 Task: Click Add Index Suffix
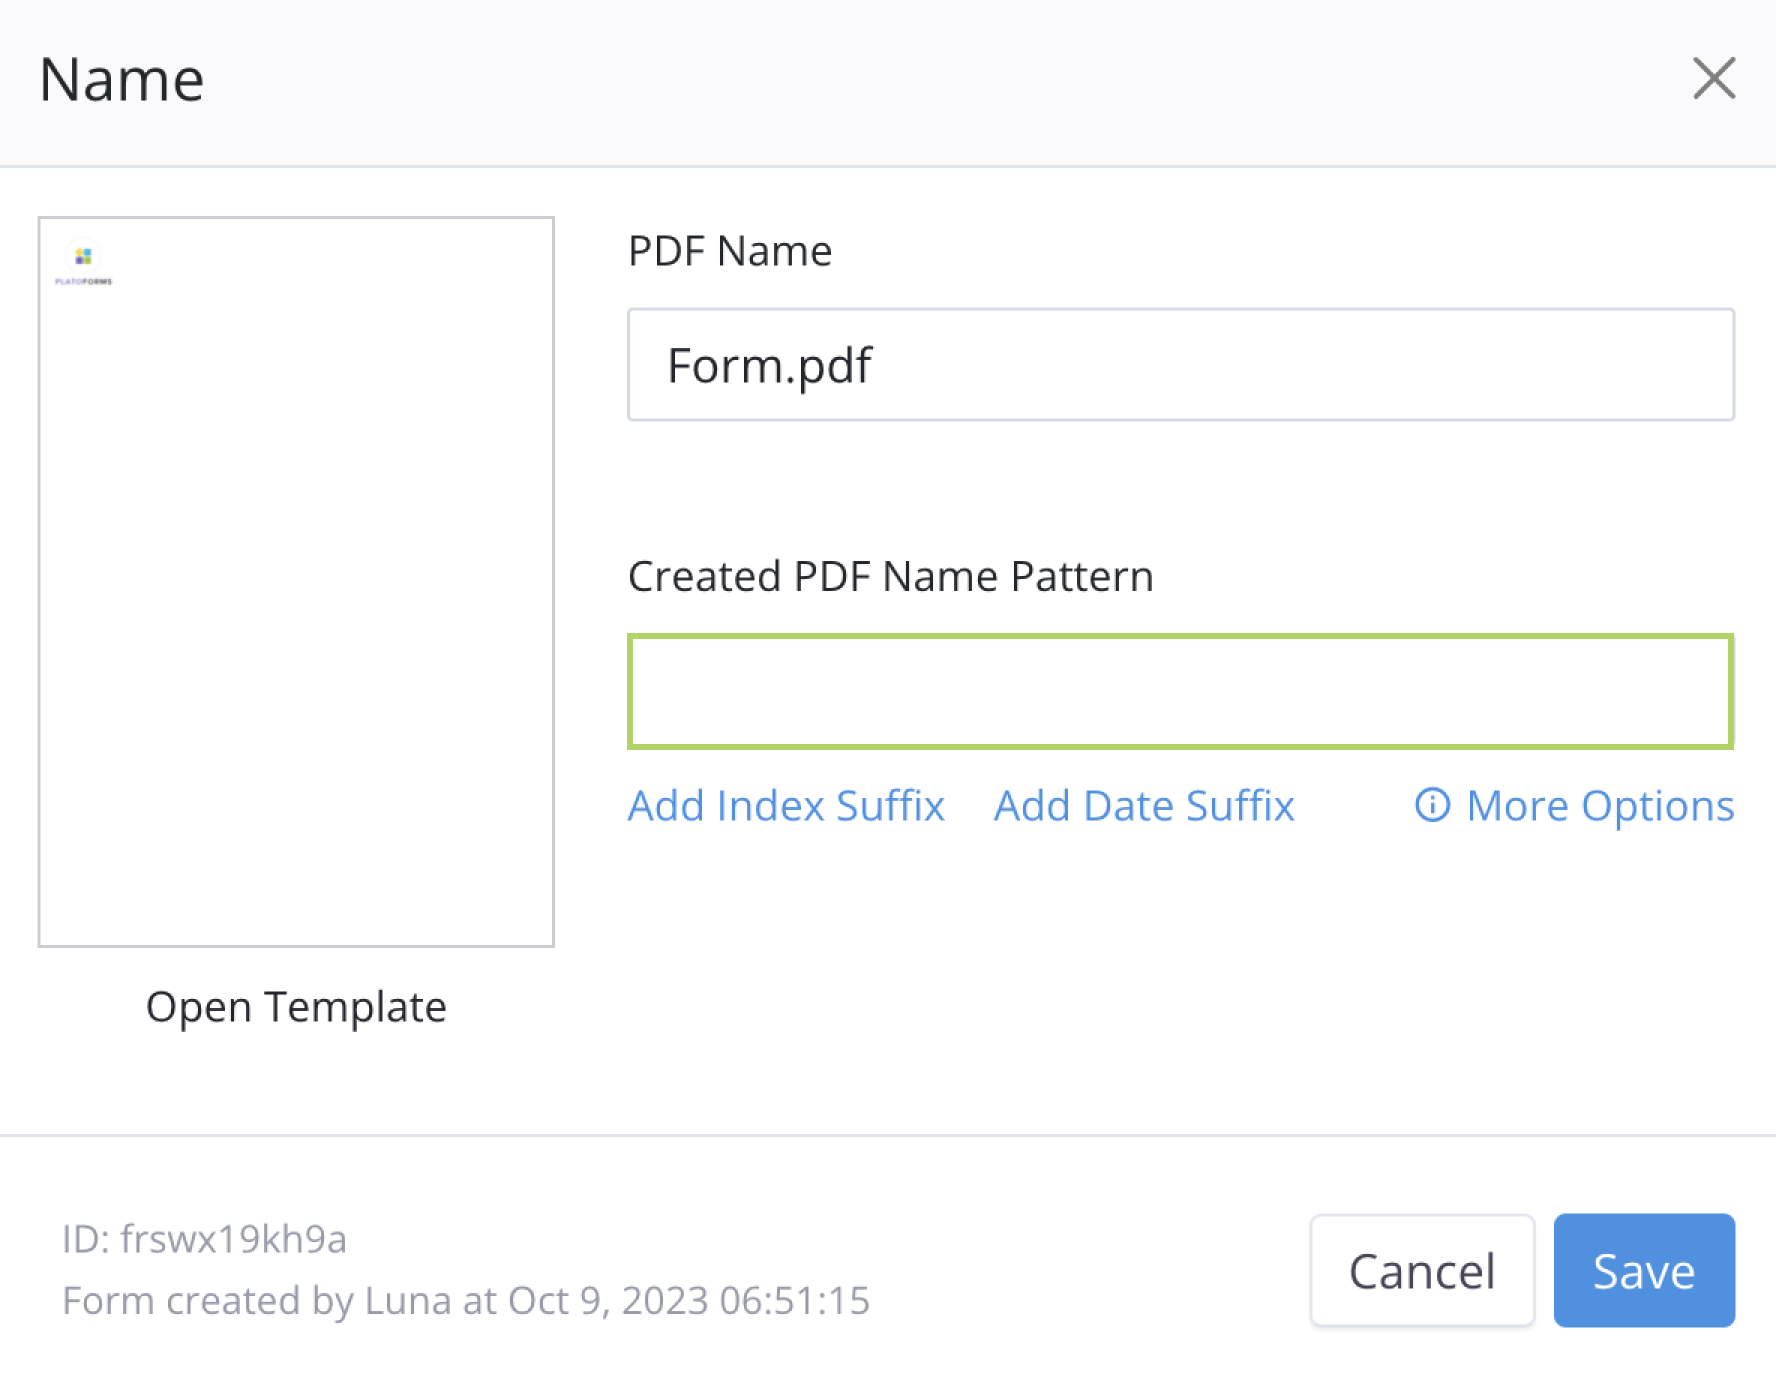point(786,806)
